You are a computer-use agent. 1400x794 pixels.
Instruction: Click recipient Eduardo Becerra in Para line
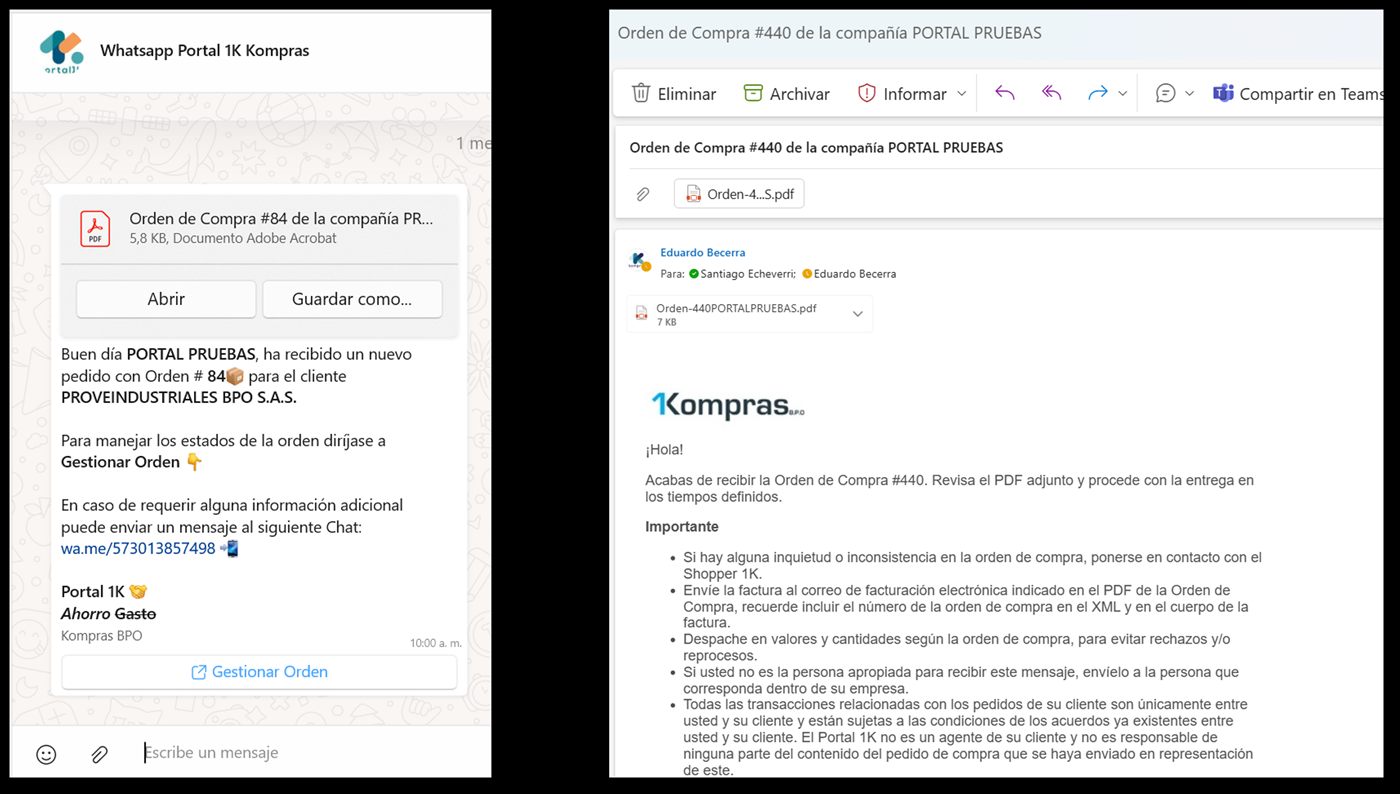(855, 273)
